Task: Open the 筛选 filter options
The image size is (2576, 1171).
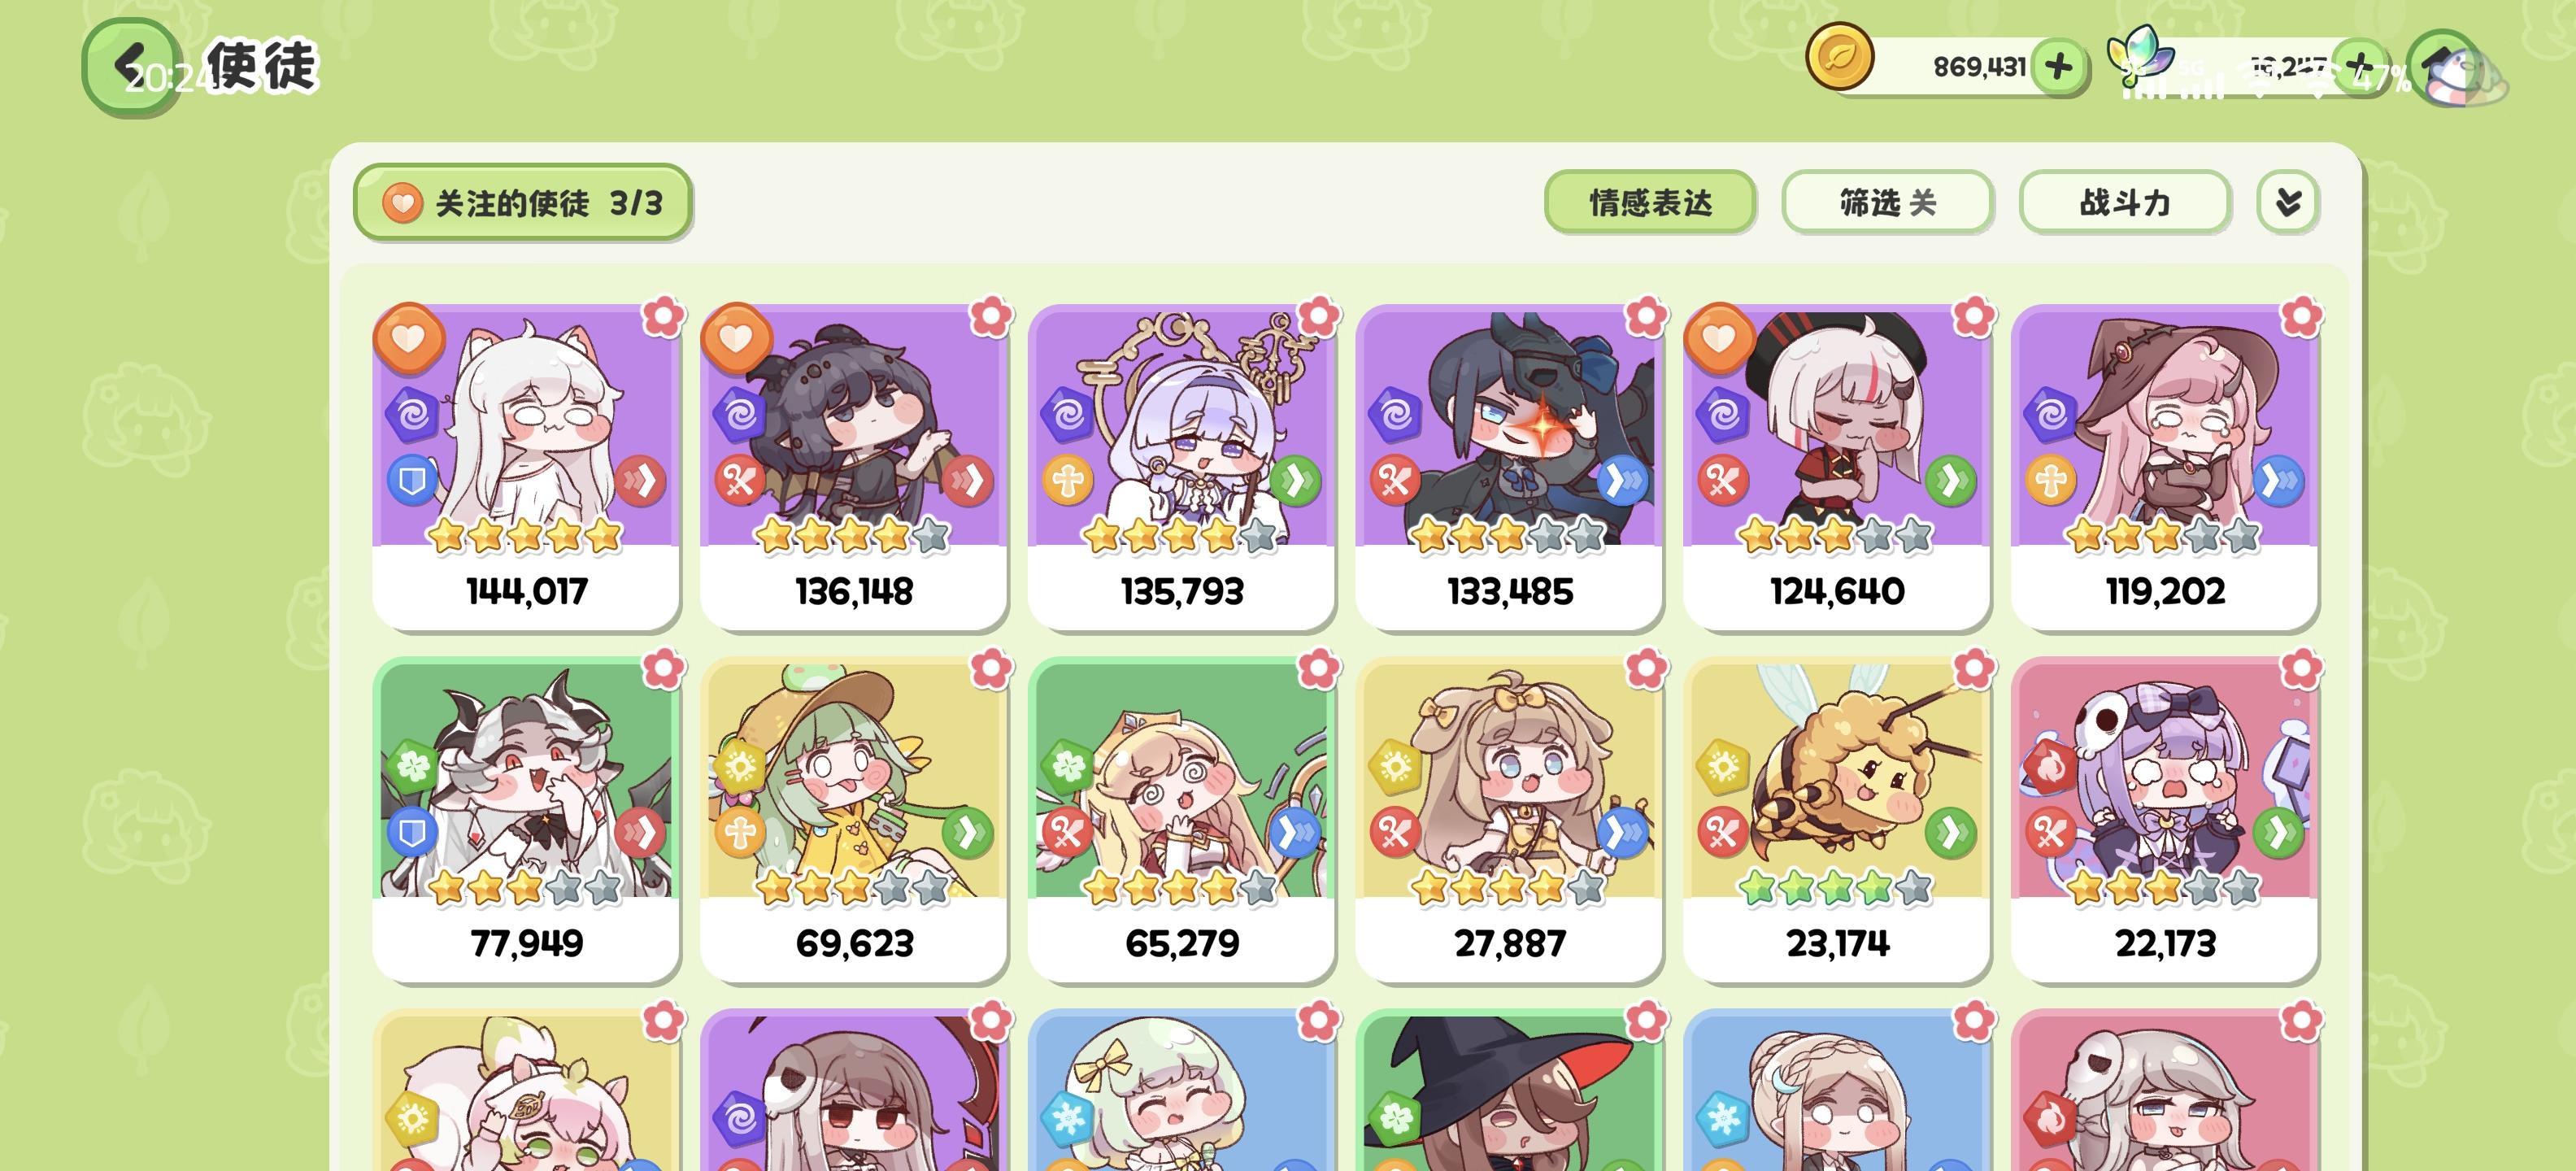Action: (1888, 203)
